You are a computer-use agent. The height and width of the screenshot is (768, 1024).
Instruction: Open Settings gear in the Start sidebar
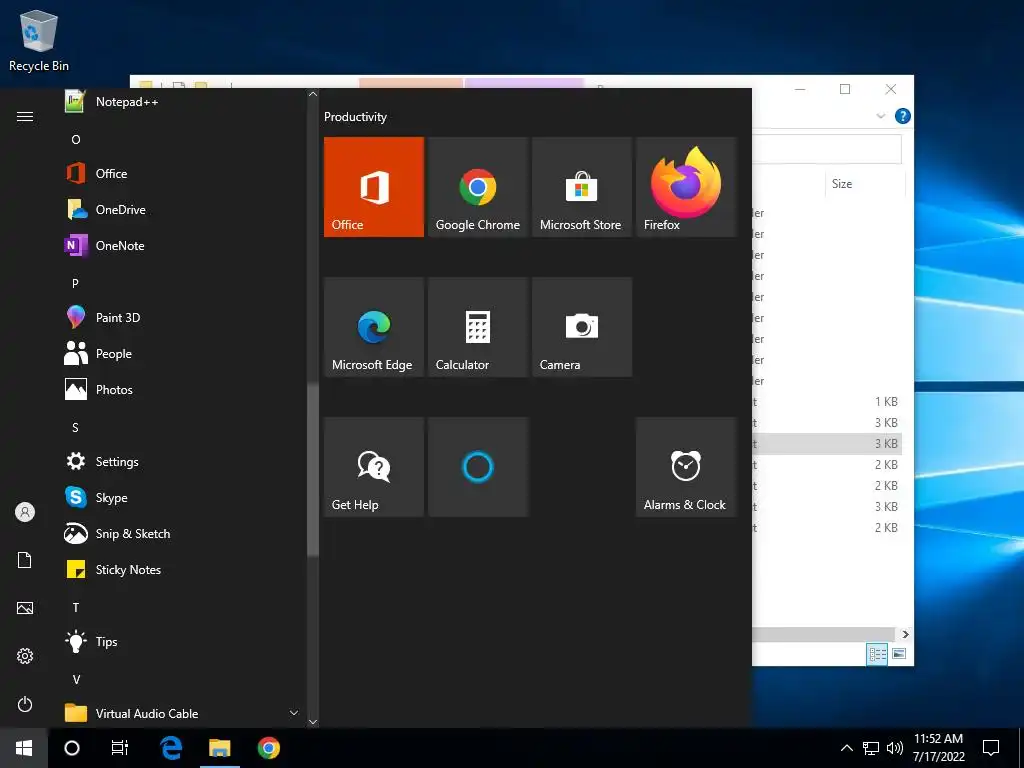[25, 656]
